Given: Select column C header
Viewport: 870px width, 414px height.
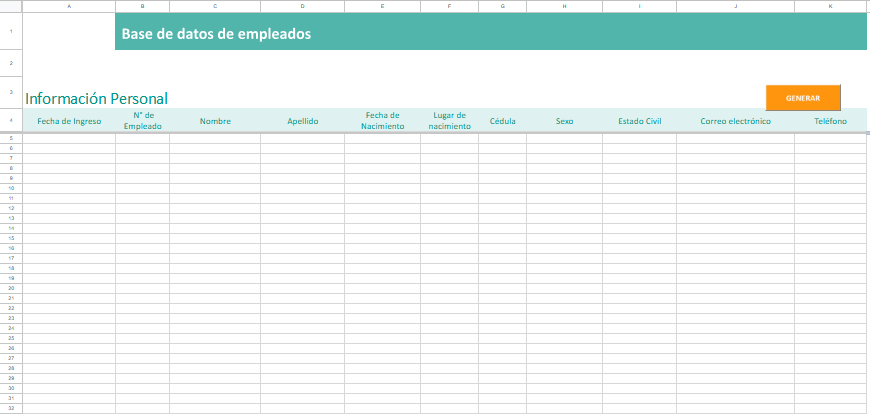Looking at the screenshot, I should pos(215,6).
